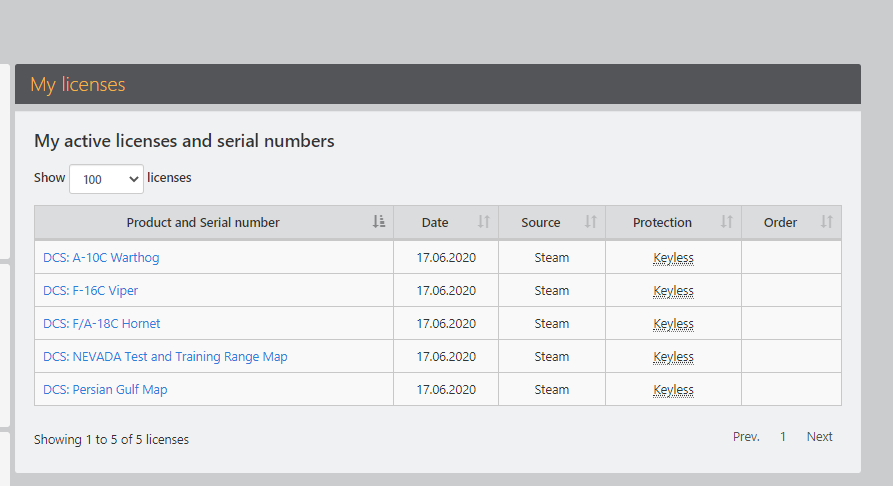The width and height of the screenshot is (893, 486).
Task: Go to previous page with Prev.
Action: [x=746, y=436]
